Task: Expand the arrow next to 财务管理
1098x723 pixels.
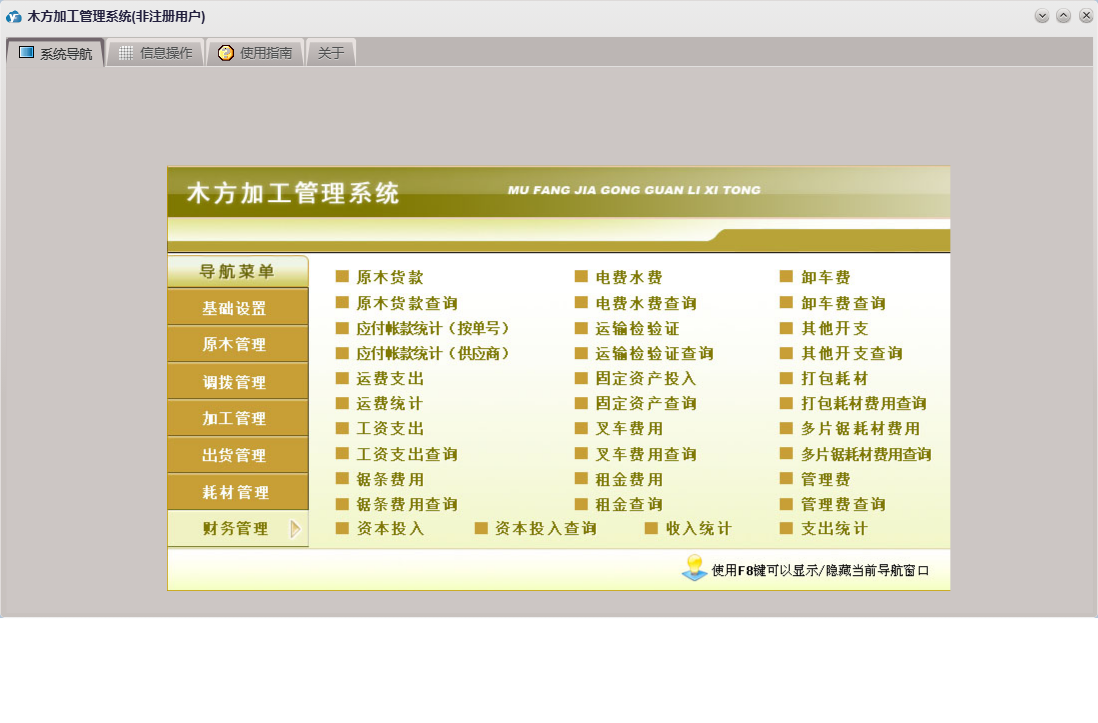Action: [x=295, y=529]
